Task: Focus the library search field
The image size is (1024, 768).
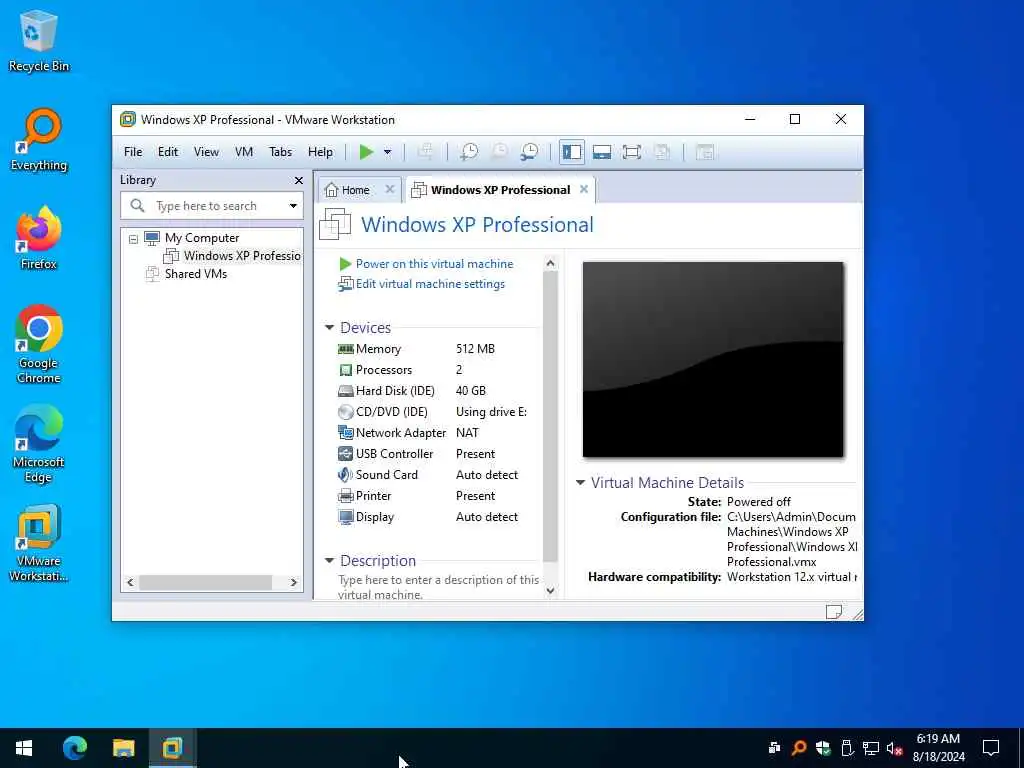Action: pos(206,206)
